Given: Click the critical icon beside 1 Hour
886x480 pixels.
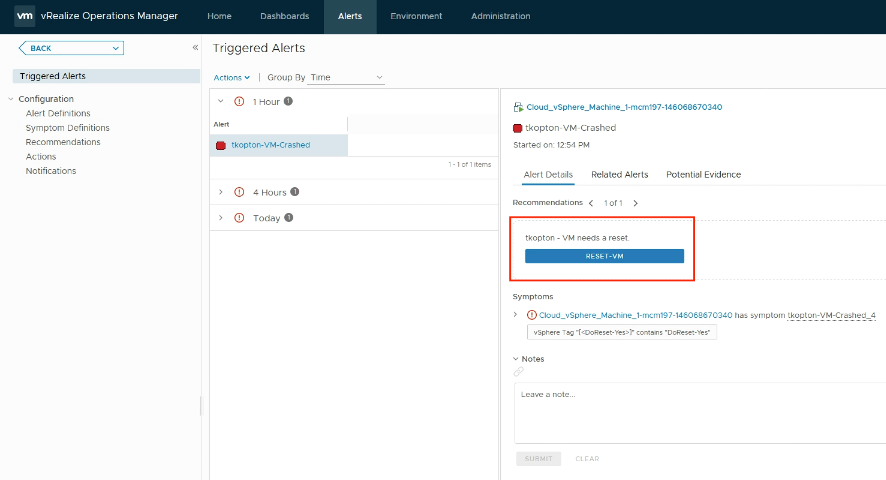Looking at the screenshot, I should [239, 102].
